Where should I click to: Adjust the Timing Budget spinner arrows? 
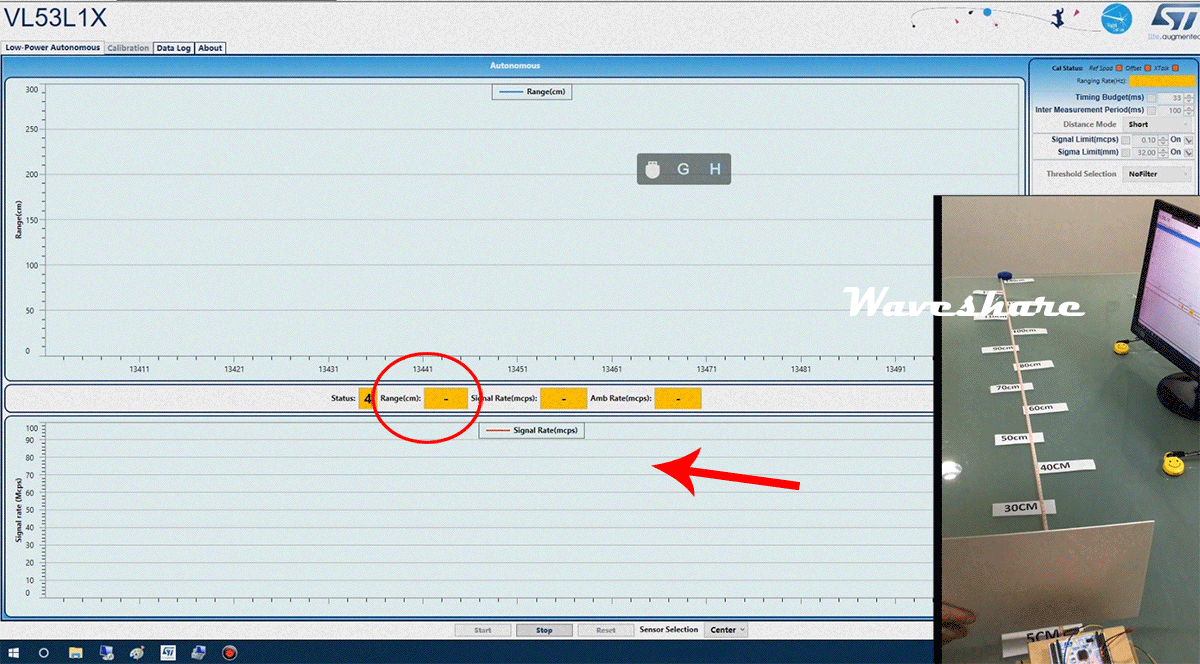(x=1188, y=98)
